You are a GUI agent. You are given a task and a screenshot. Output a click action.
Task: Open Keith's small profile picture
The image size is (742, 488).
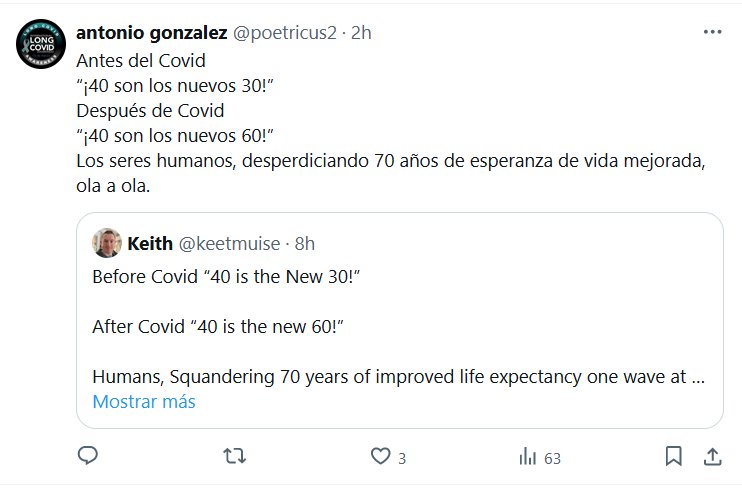point(107,242)
